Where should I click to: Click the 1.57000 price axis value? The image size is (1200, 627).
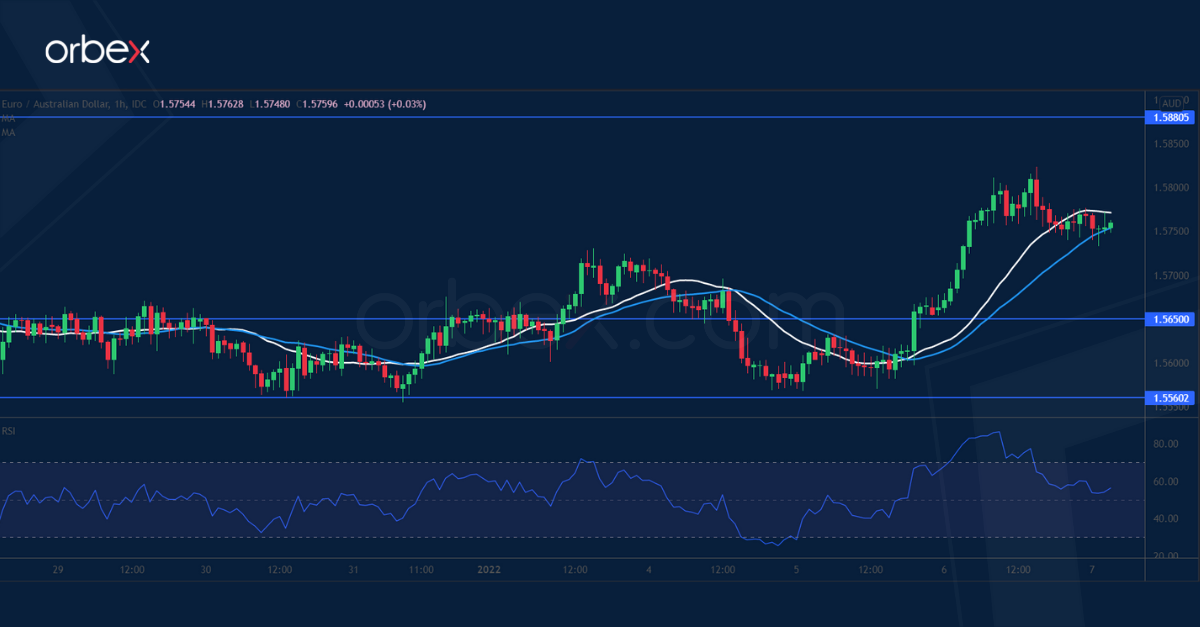(1171, 275)
